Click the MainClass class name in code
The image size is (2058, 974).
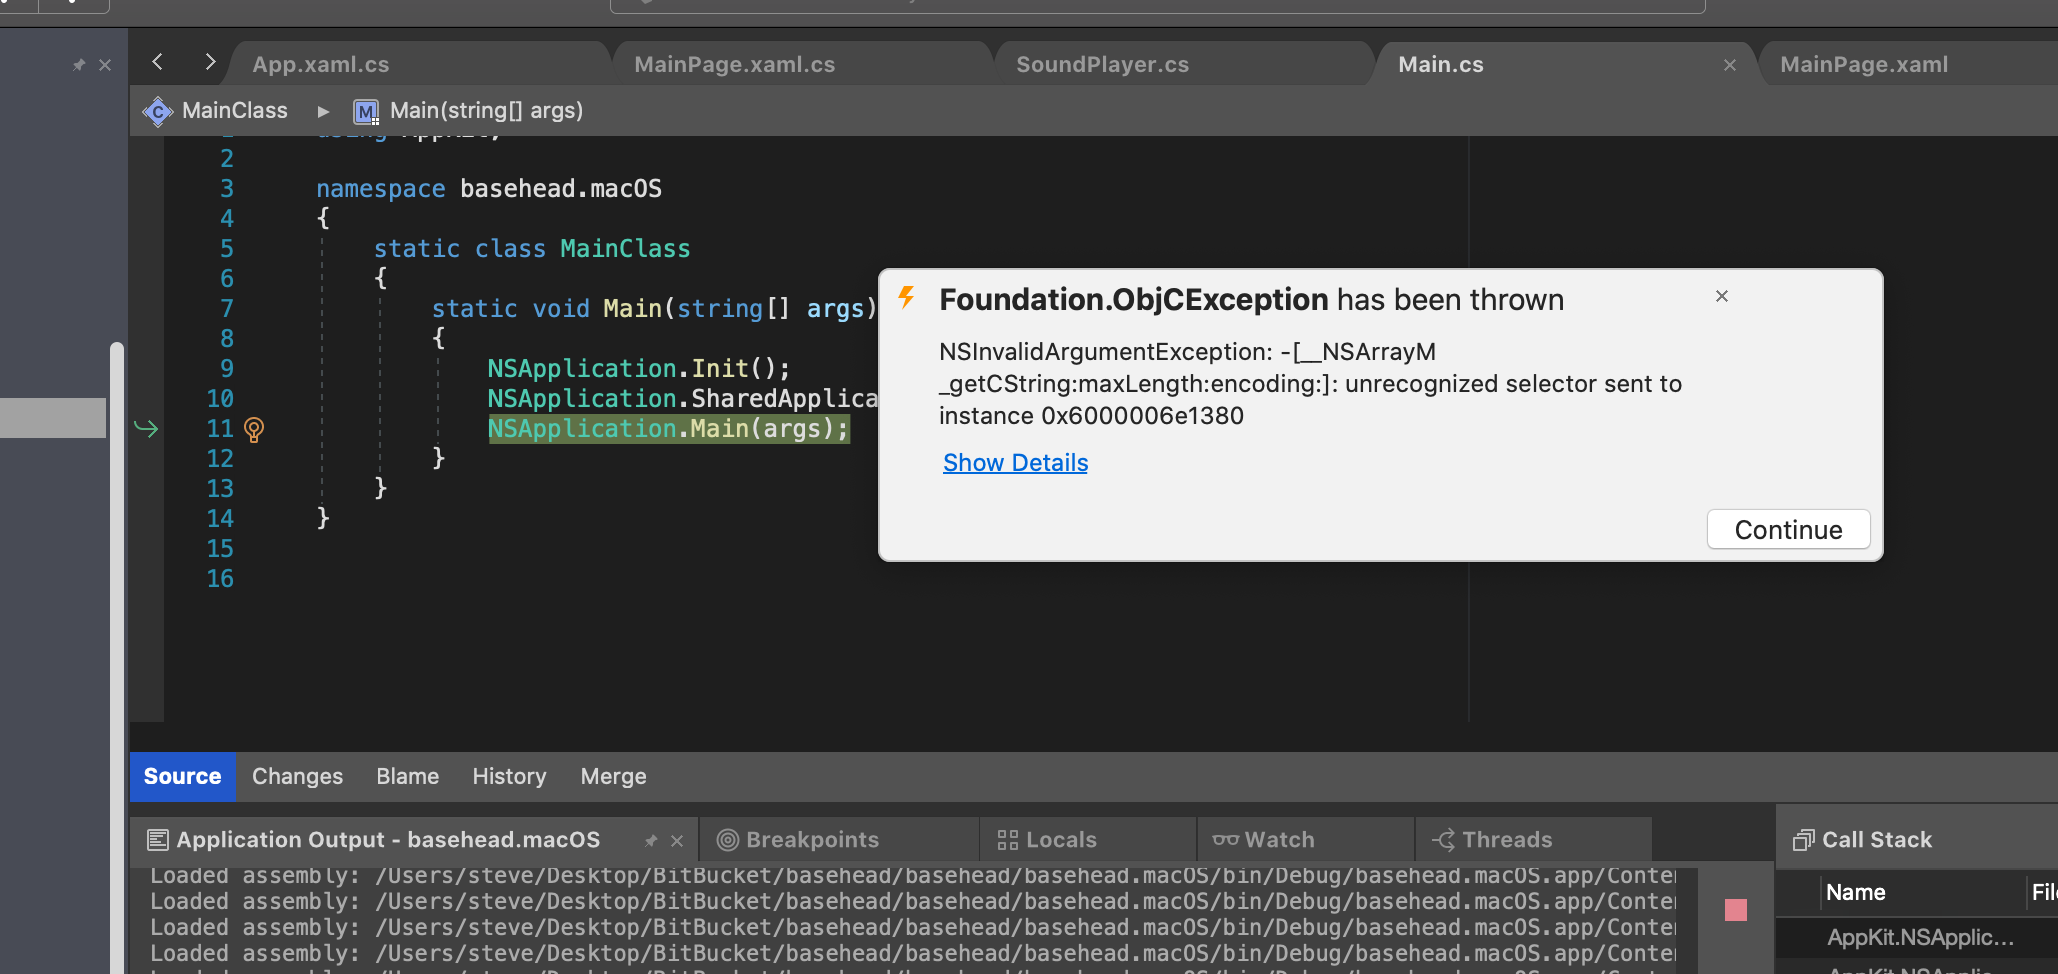point(625,249)
